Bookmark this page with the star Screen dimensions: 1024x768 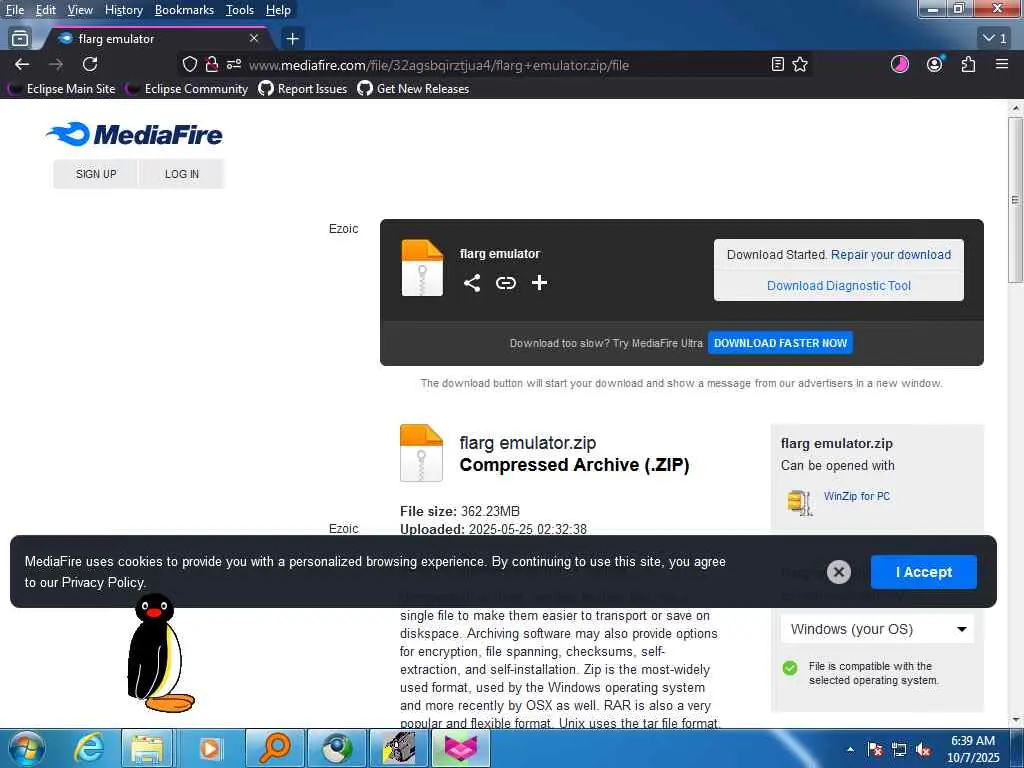(x=800, y=64)
